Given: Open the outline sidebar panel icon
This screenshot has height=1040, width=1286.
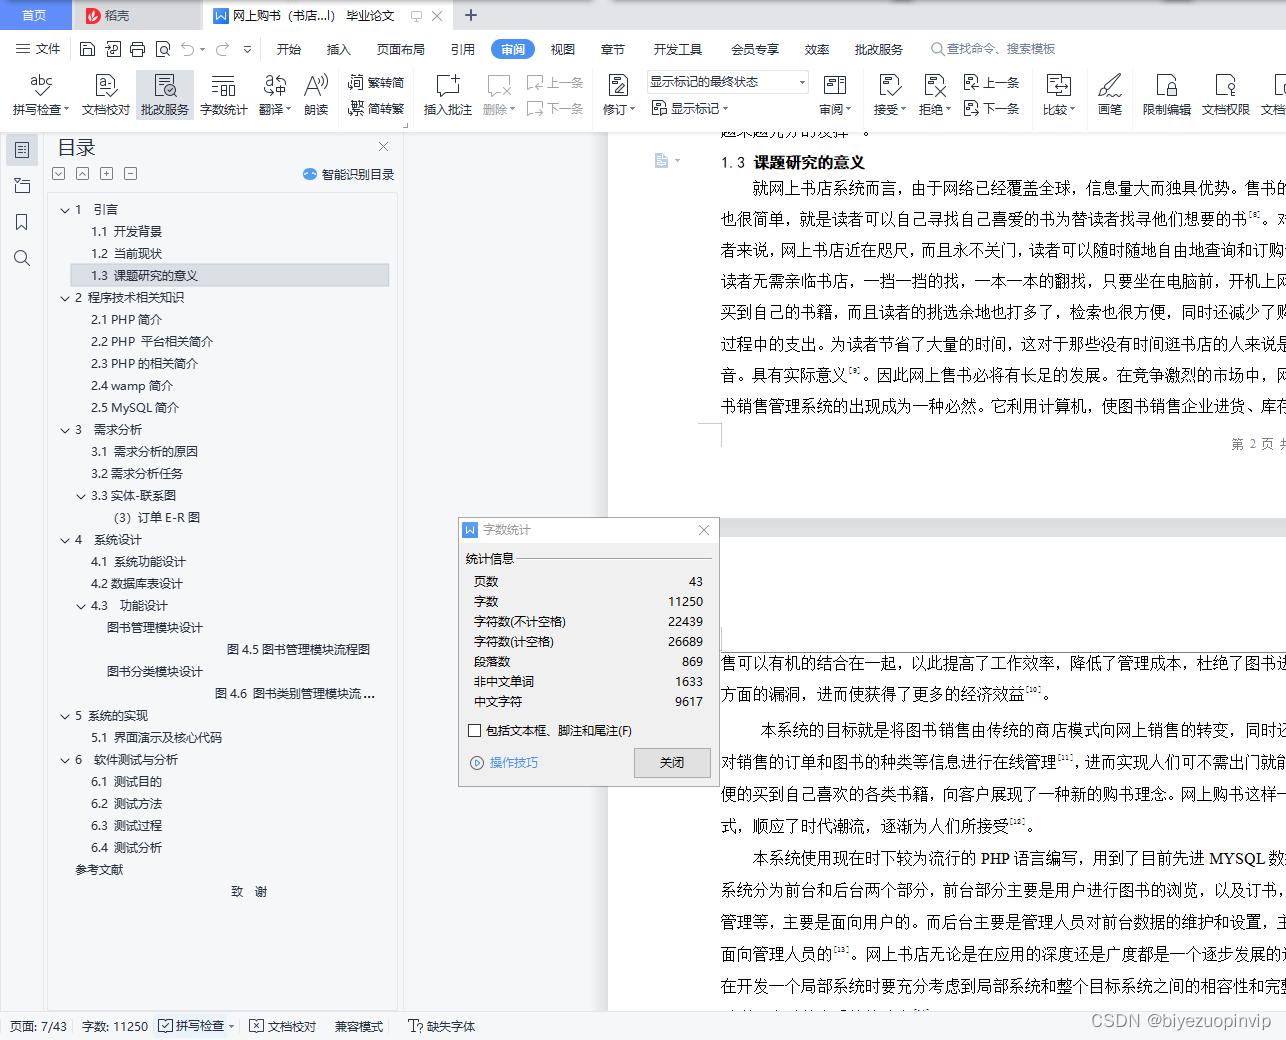Looking at the screenshot, I should pyautogui.click(x=21, y=150).
